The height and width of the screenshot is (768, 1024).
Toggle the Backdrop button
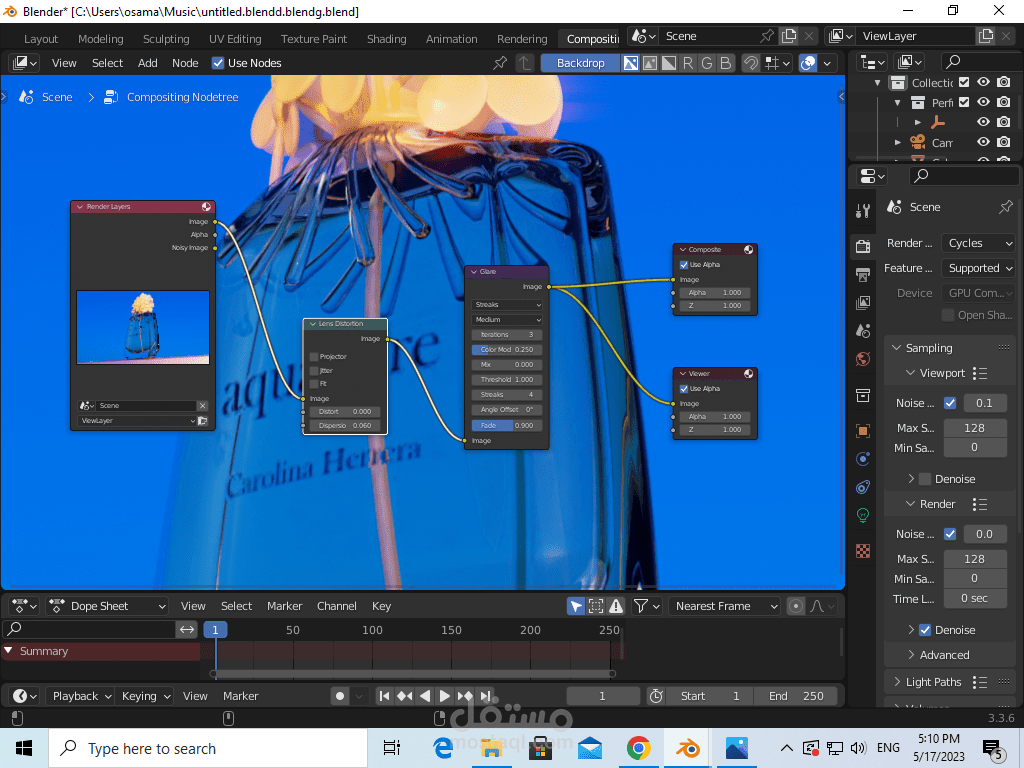point(580,63)
